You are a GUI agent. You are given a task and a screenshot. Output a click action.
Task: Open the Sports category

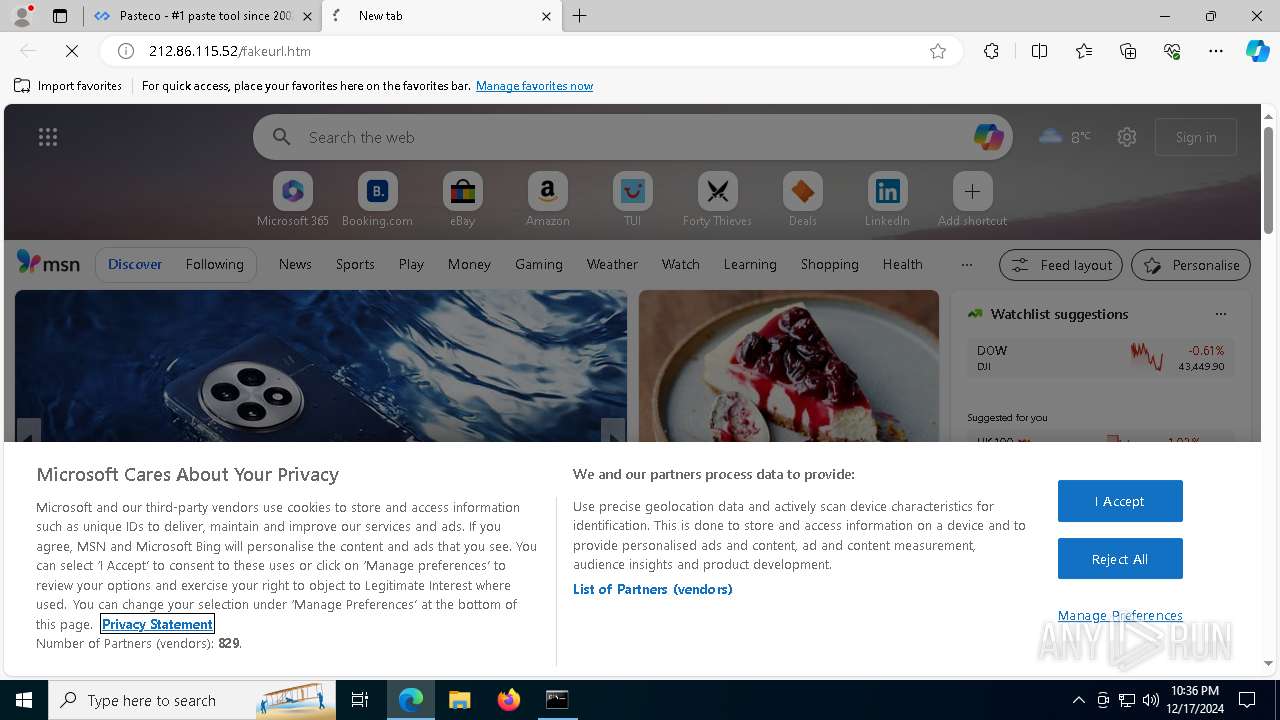(x=355, y=264)
